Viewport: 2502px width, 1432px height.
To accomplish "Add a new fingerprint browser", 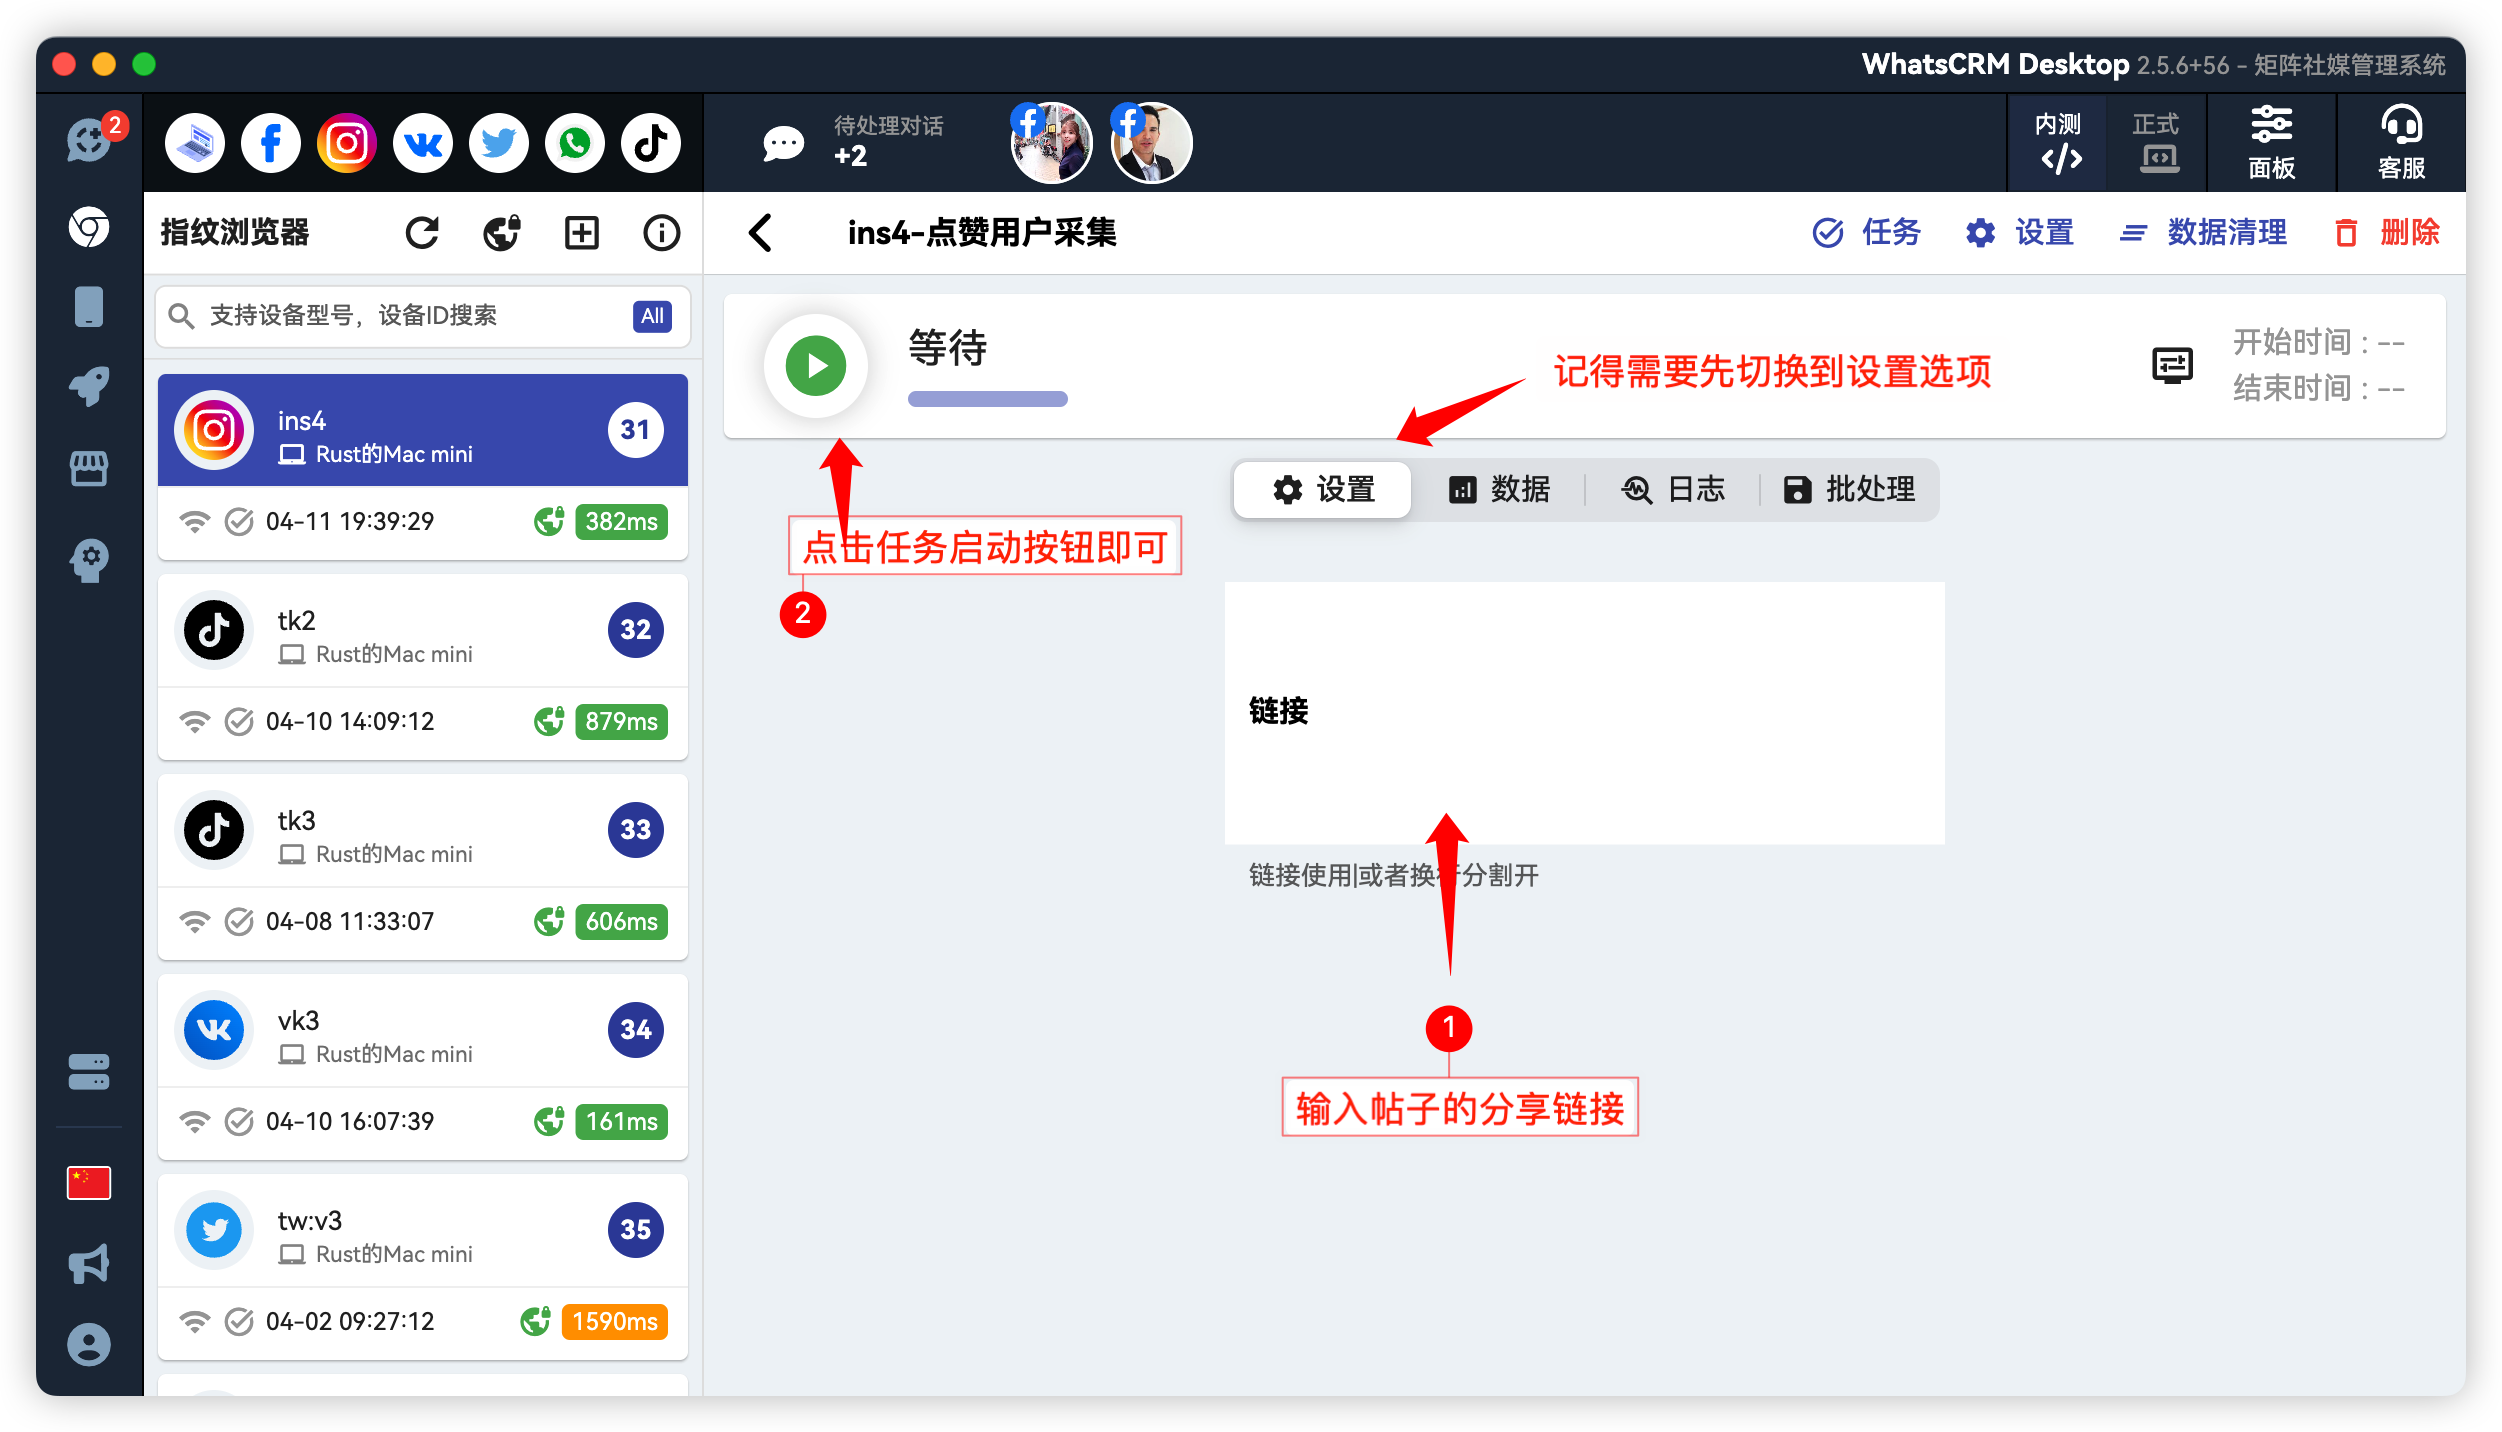I will [581, 232].
